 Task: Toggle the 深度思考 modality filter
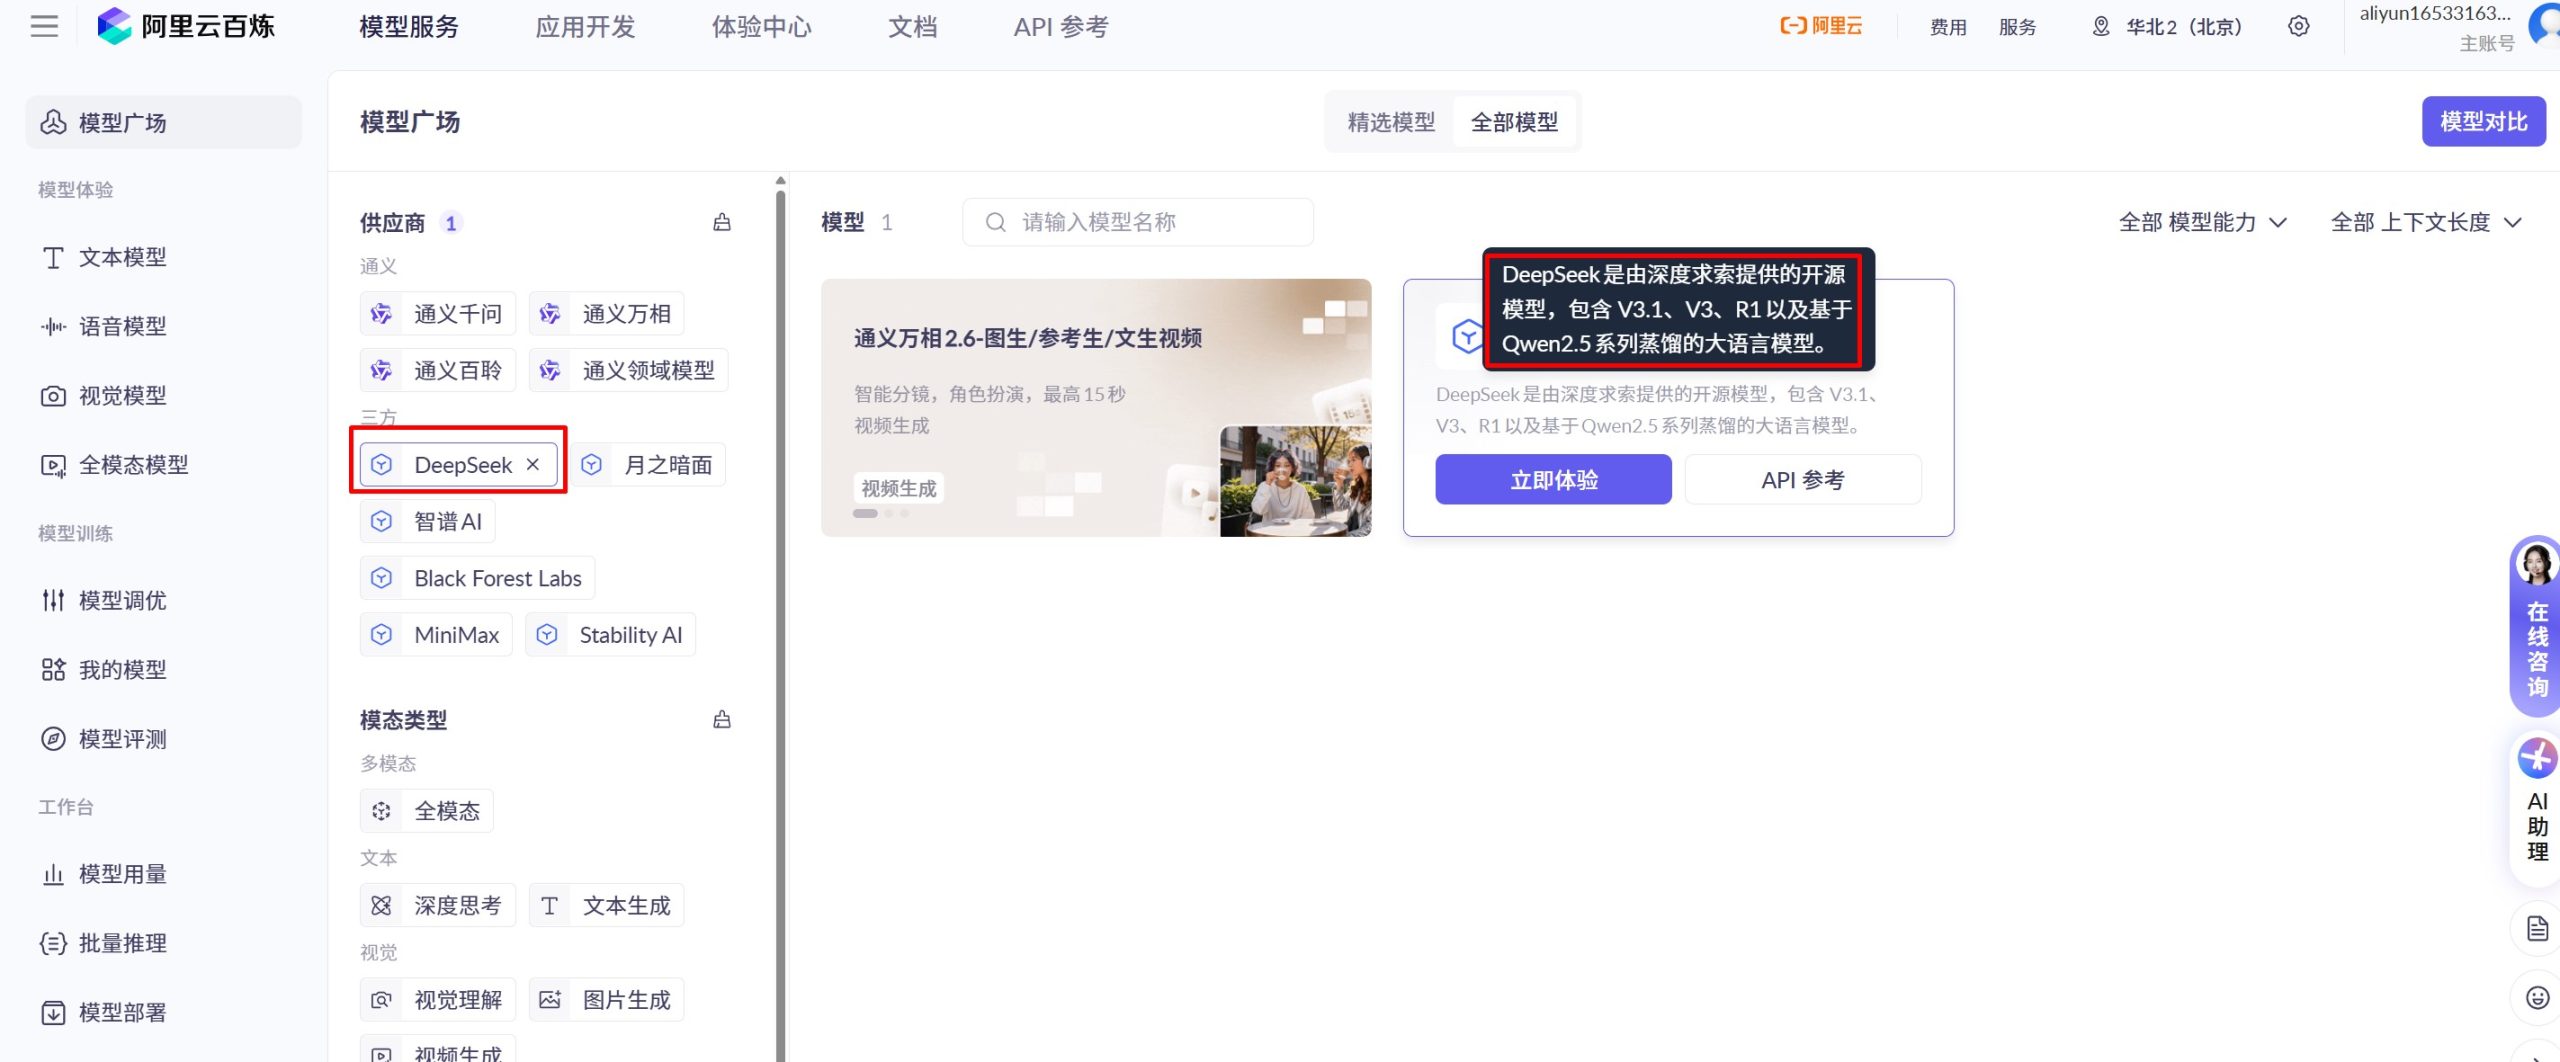click(437, 904)
